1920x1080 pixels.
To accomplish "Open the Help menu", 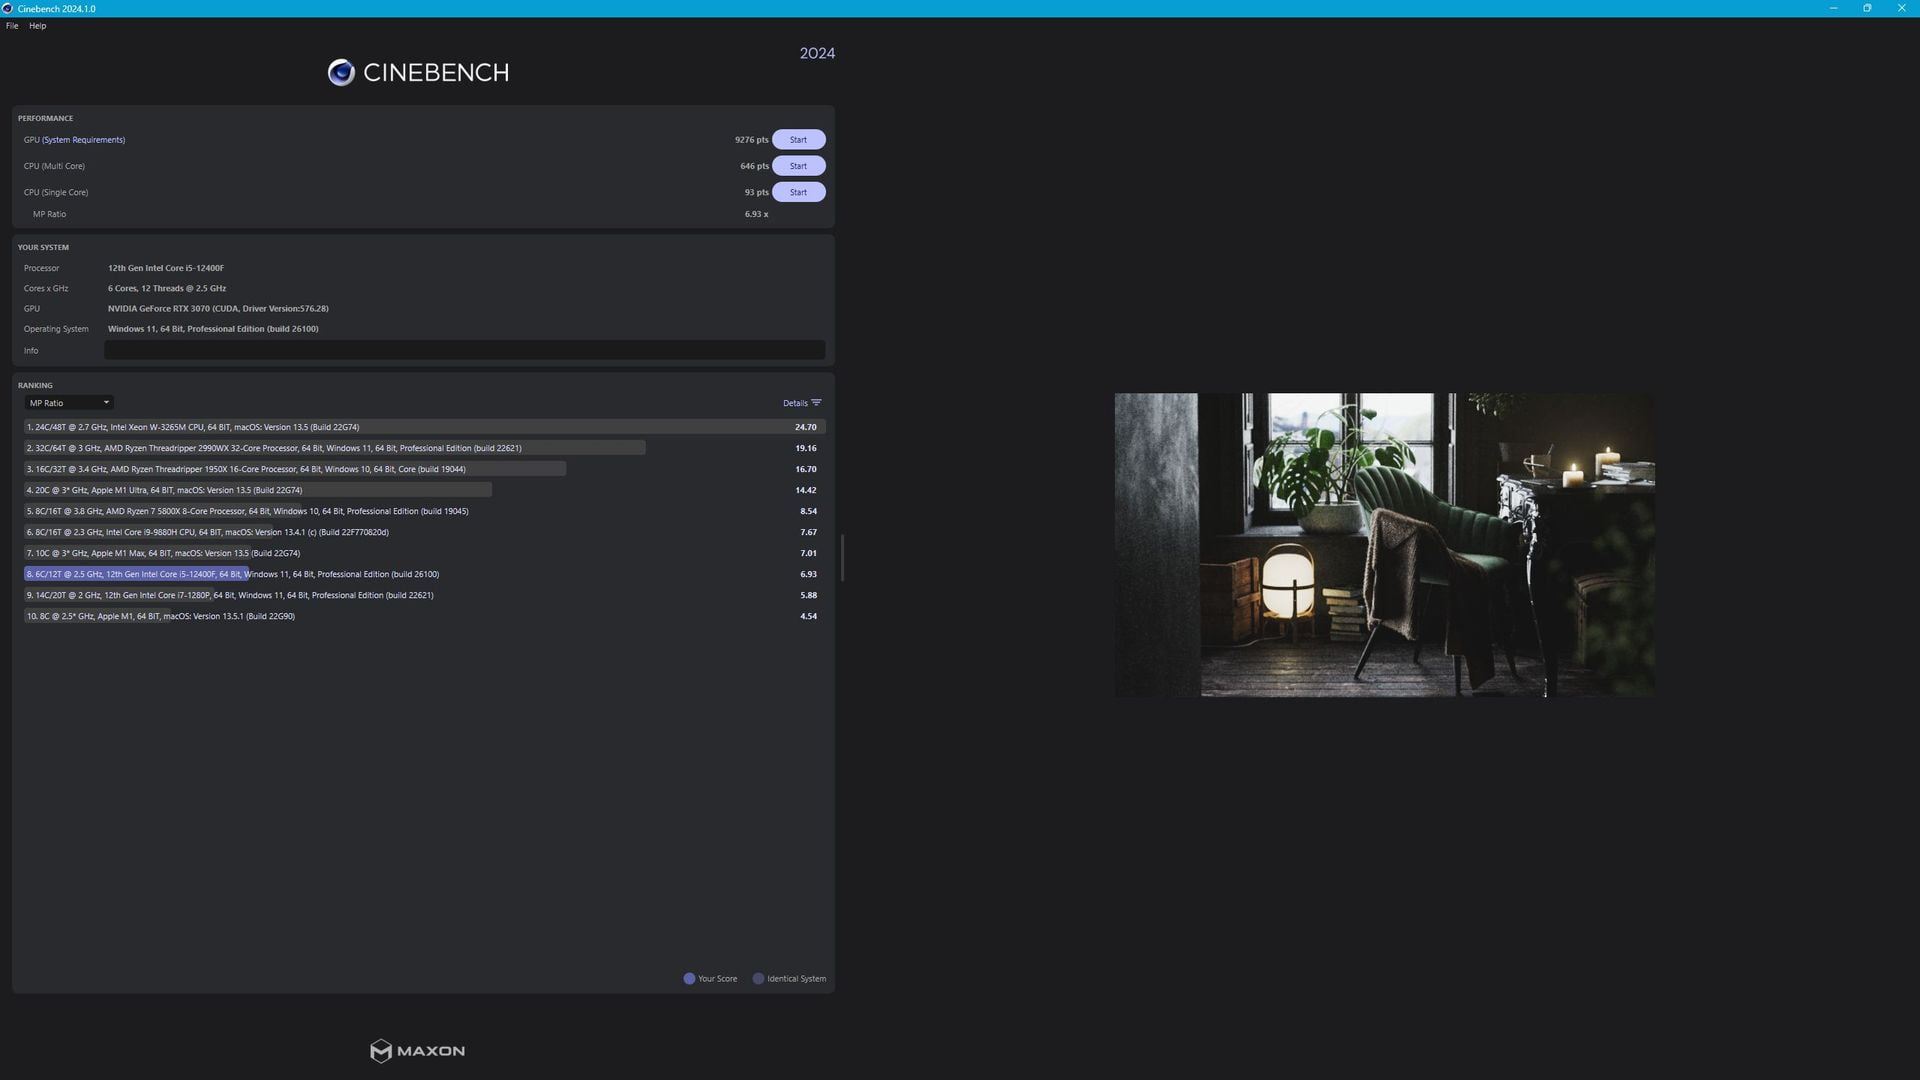I will (x=38, y=26).
